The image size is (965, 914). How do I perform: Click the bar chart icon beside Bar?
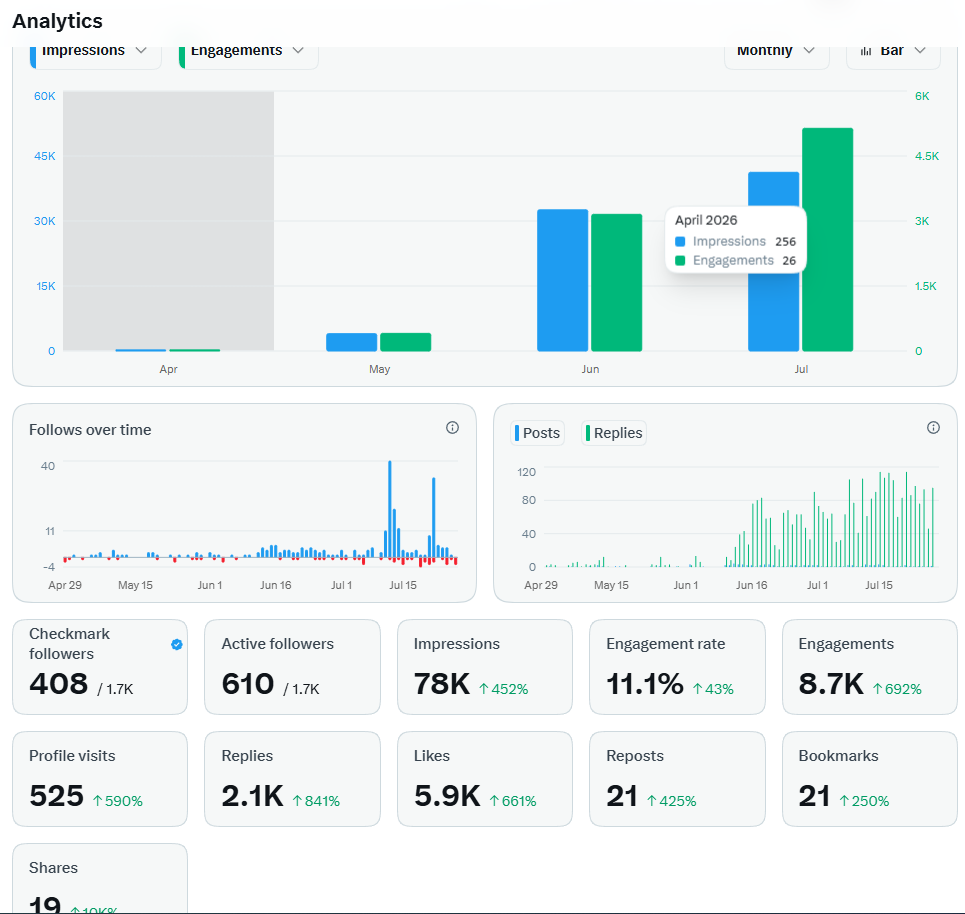pos(866,51)
